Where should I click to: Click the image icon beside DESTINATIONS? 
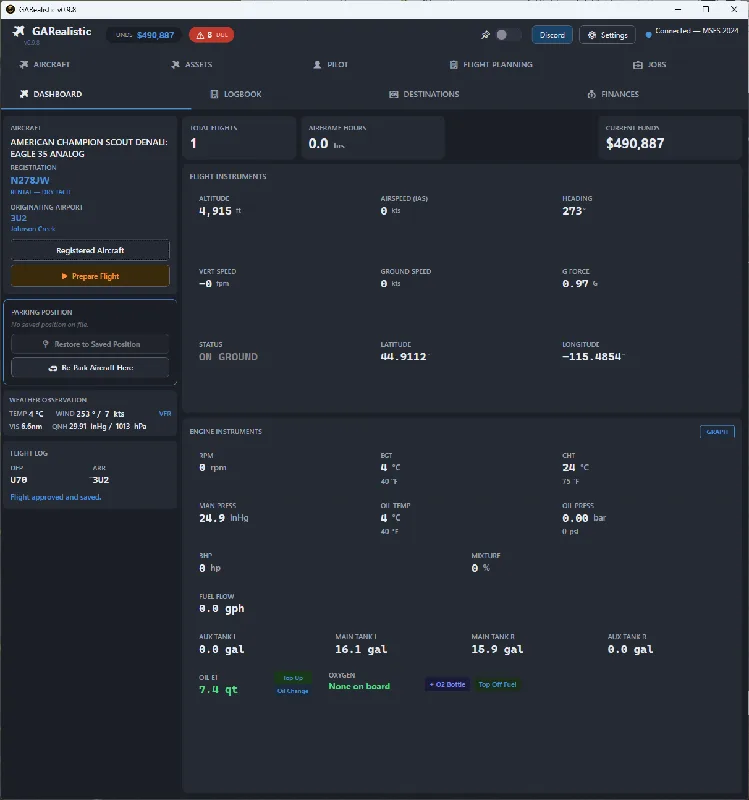(393, 94)
